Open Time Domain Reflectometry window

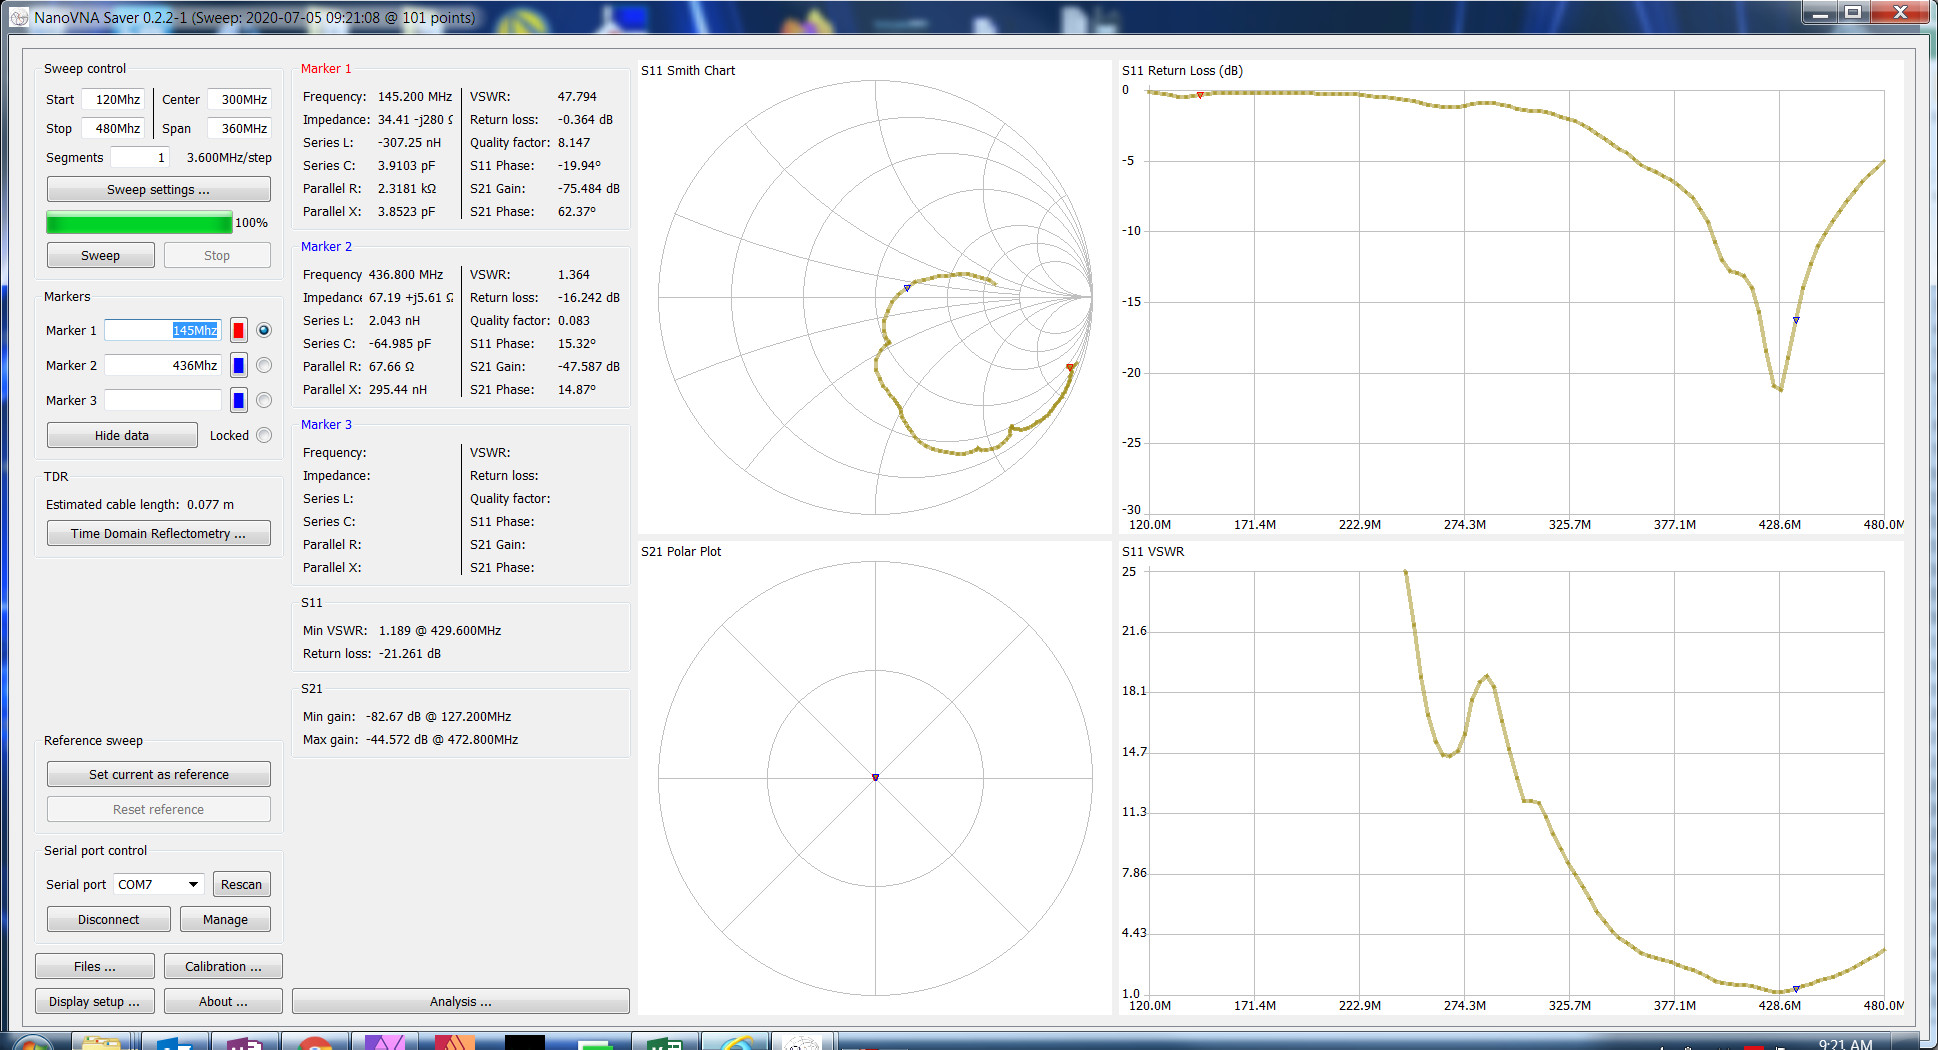pyautogui.click(x=158, y=534)
